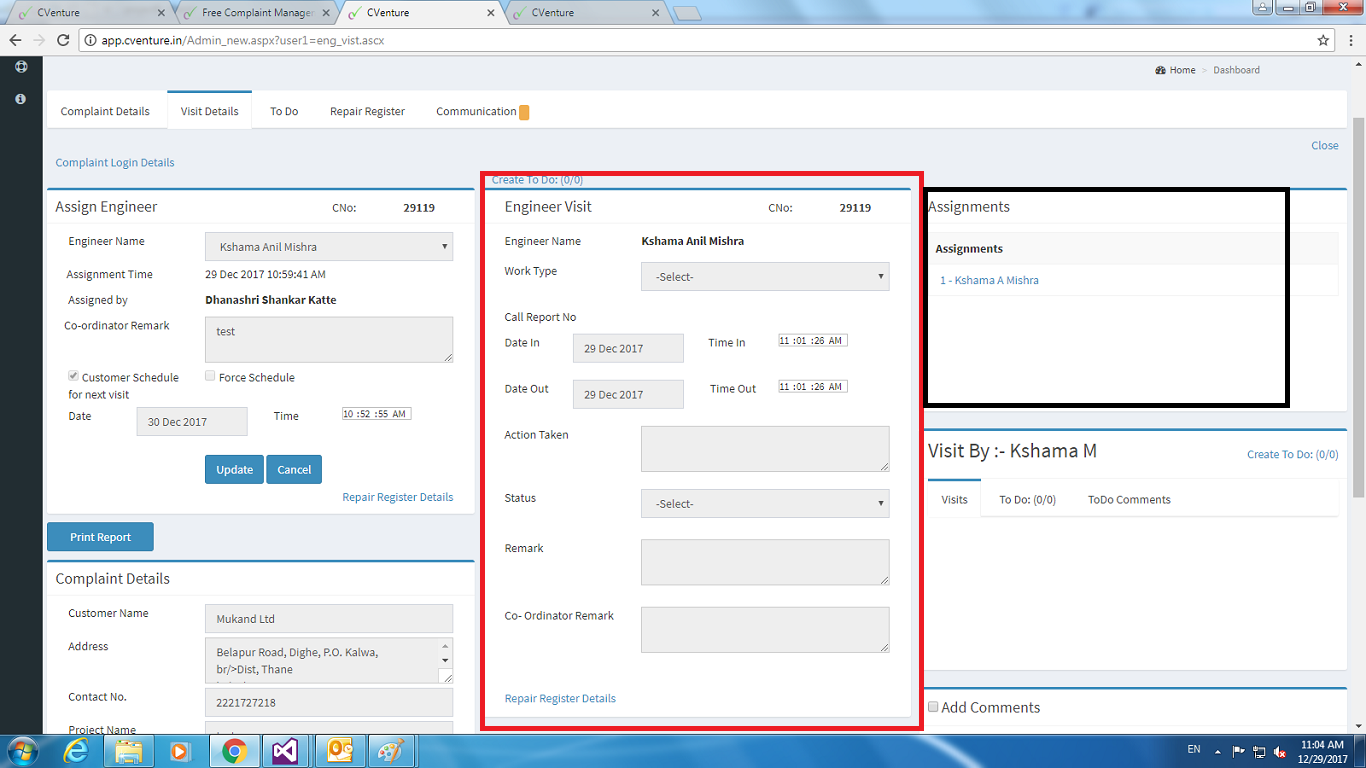Open ToDo Comments sub-tab
Viewport: 1366px width, 768px height.
tap(1129, 499)
